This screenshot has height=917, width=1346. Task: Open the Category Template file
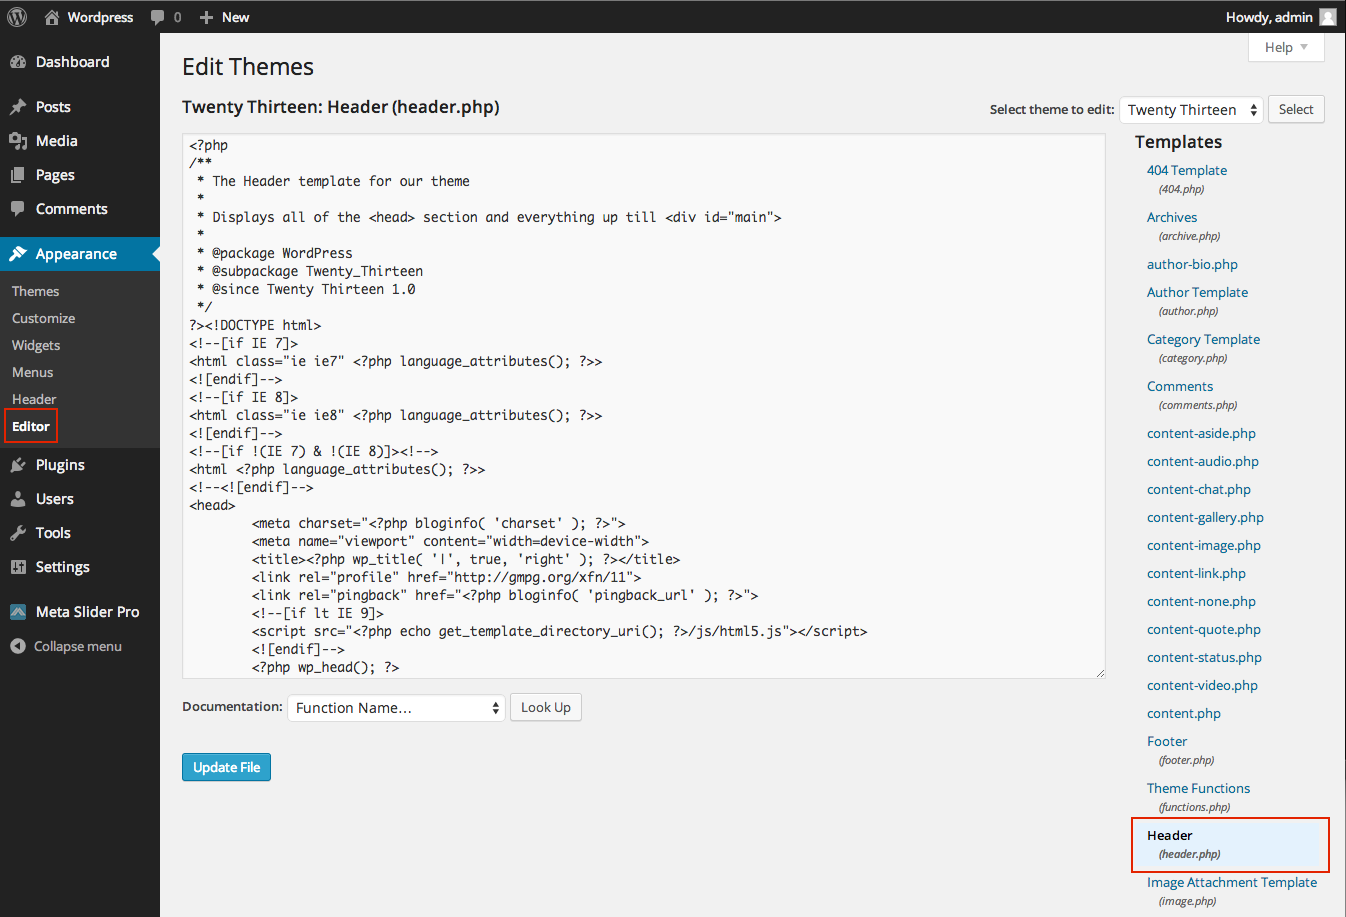(1203, 339)
